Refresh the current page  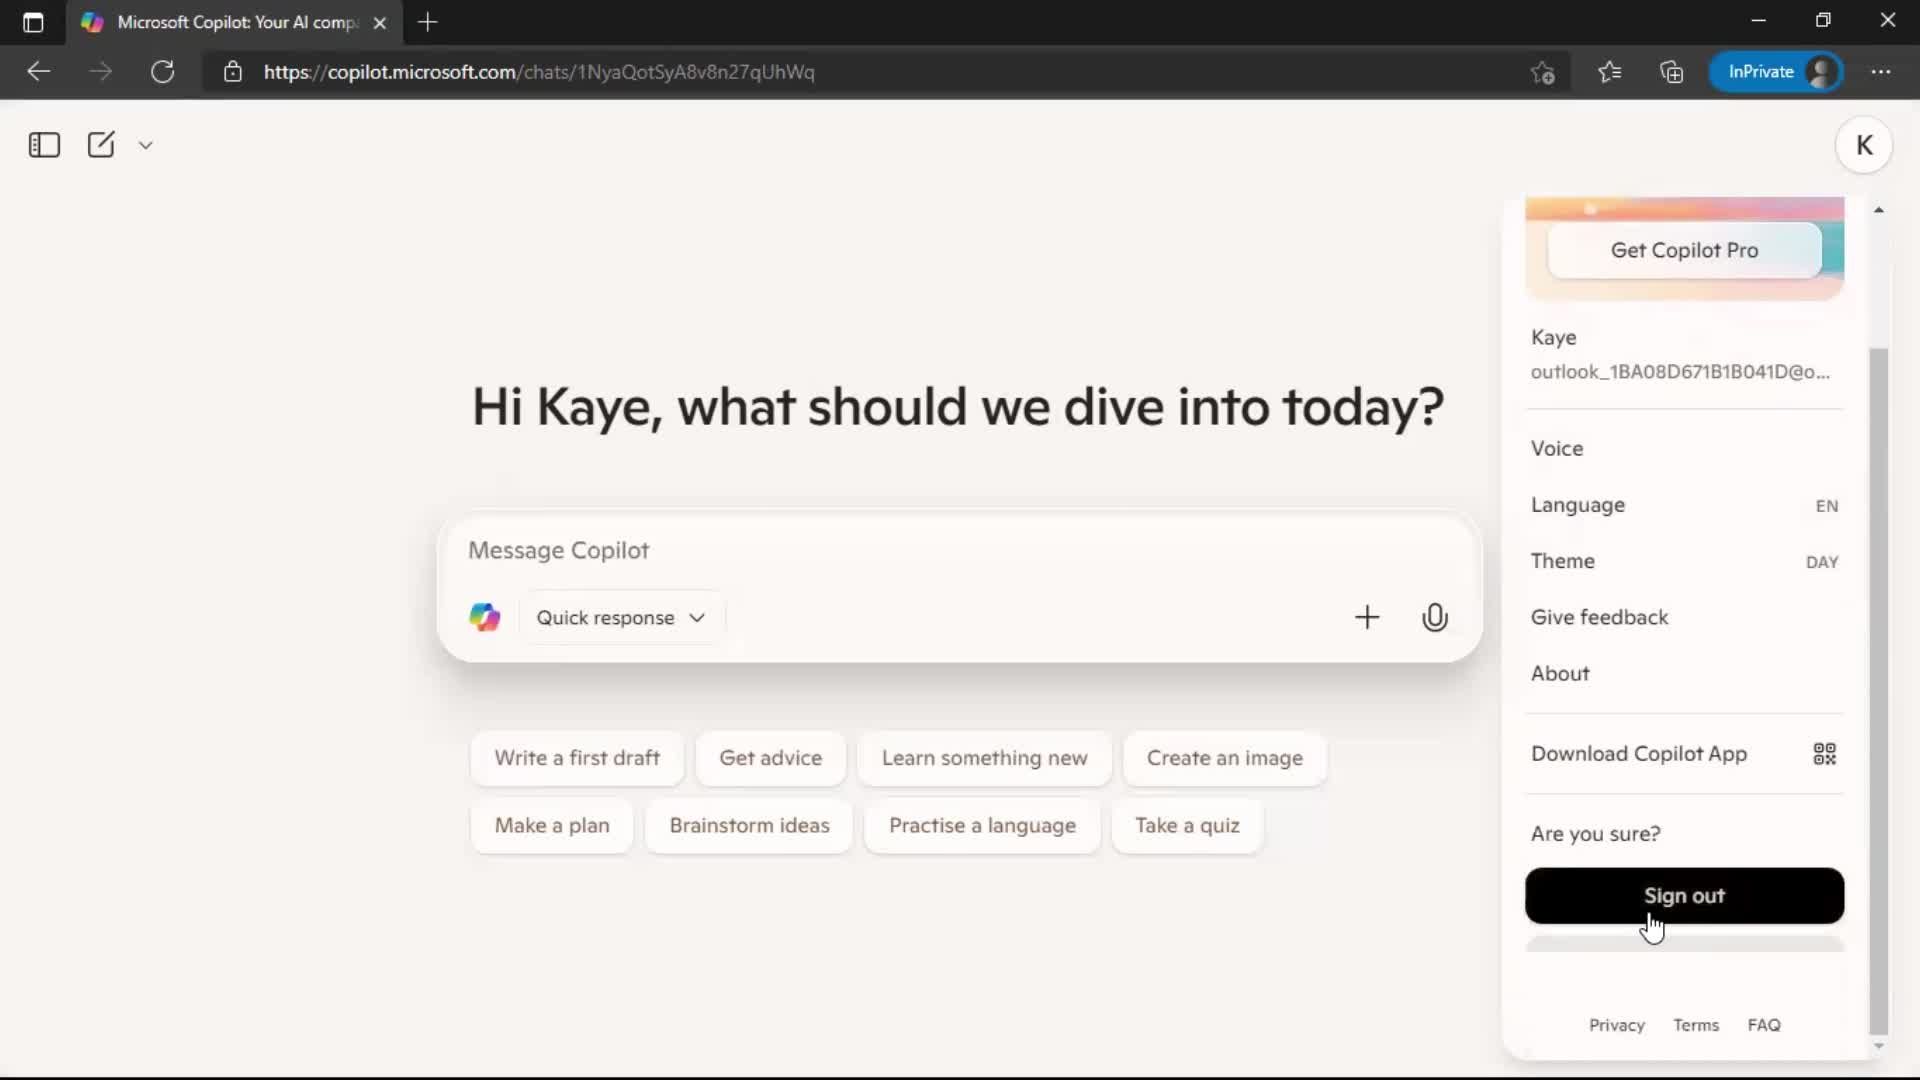(x=163, y=71)
